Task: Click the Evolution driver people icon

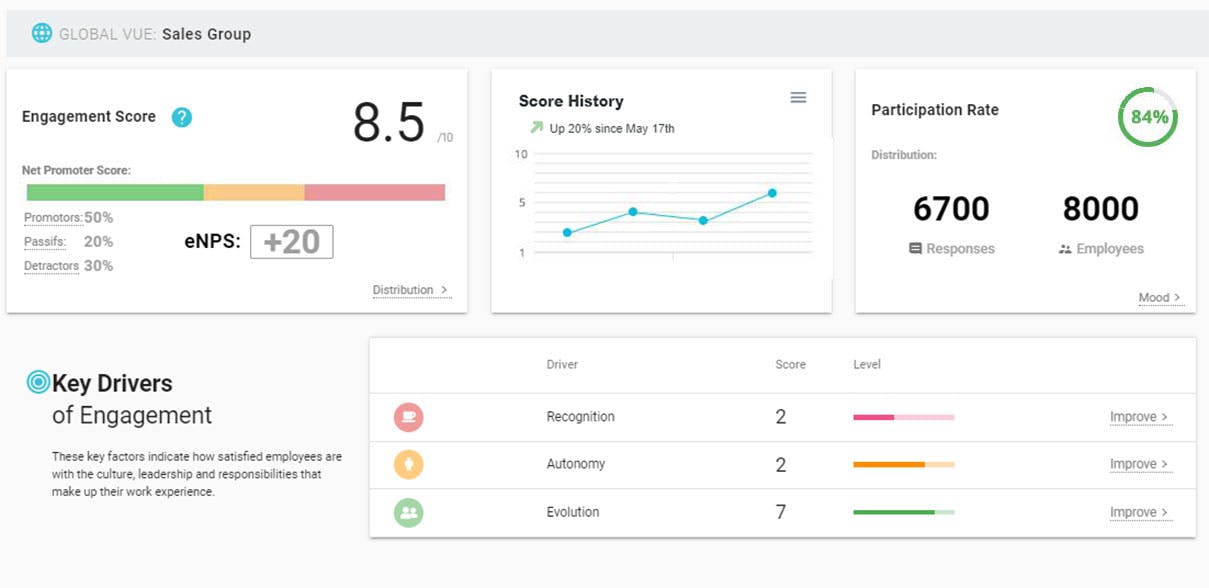Action: tap(408, 512)
